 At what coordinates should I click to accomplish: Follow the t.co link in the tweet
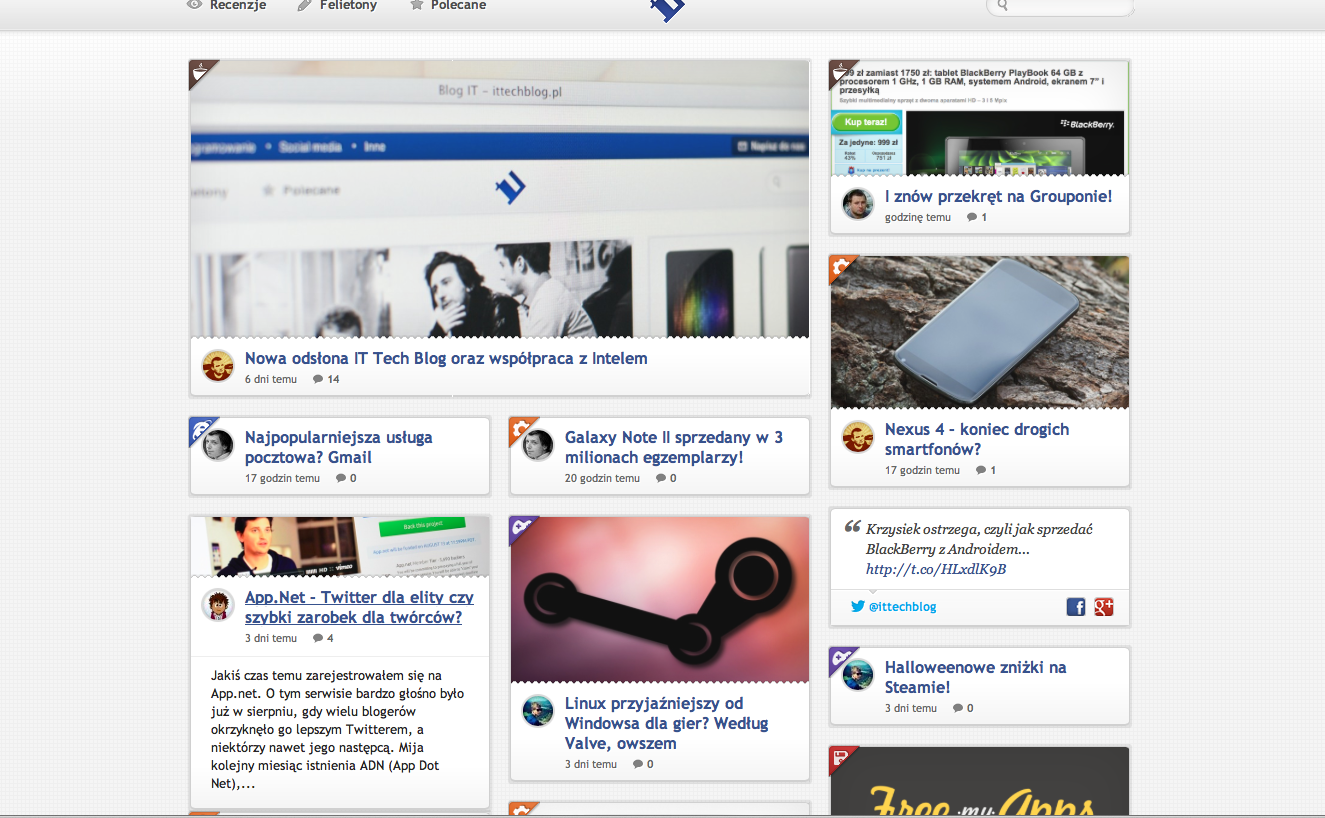[x=936, y=569]
